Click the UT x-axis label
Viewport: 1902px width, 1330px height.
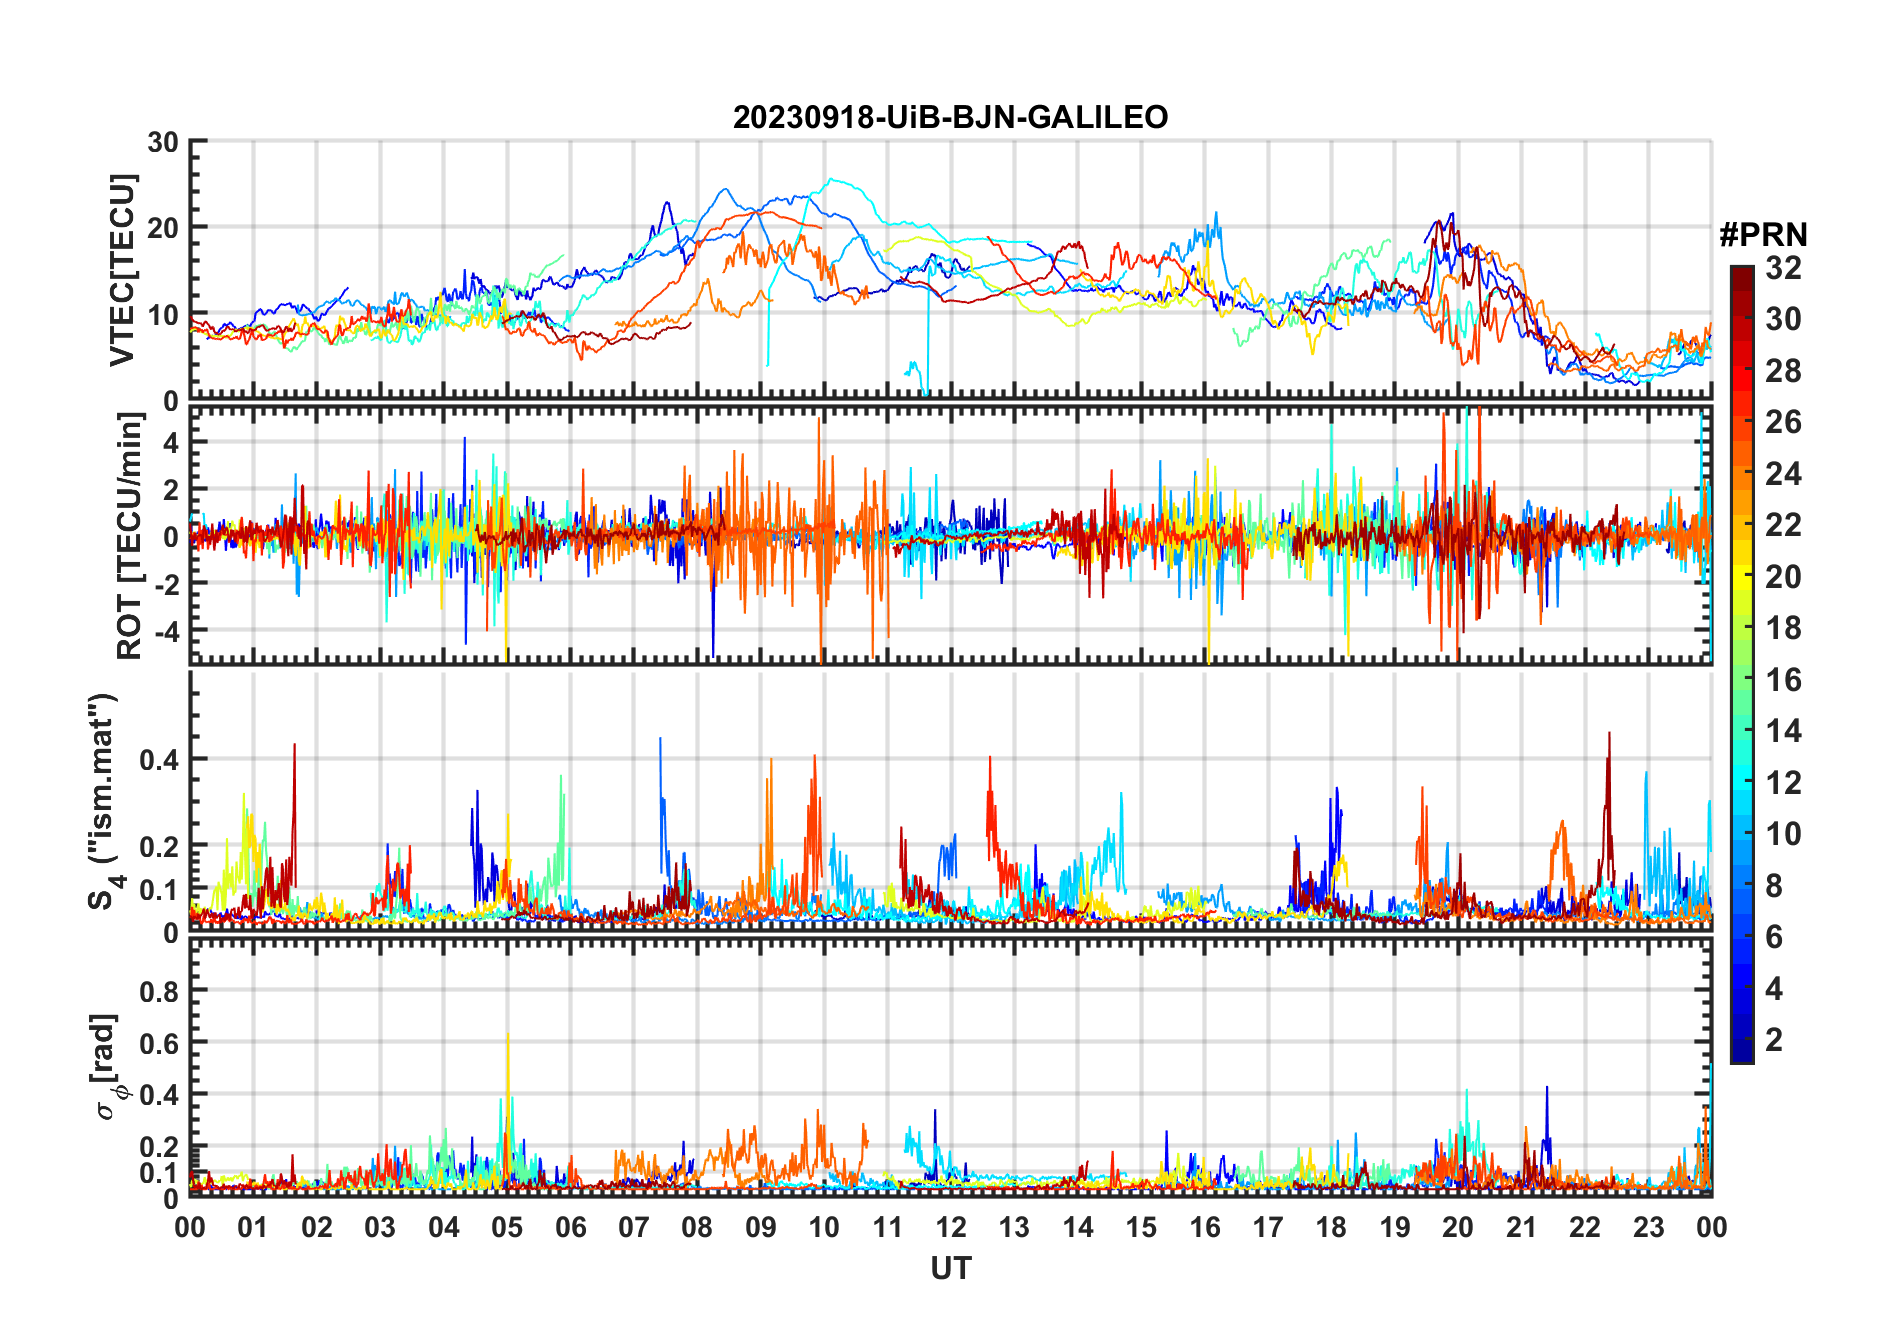click(x=951, y=1268)
